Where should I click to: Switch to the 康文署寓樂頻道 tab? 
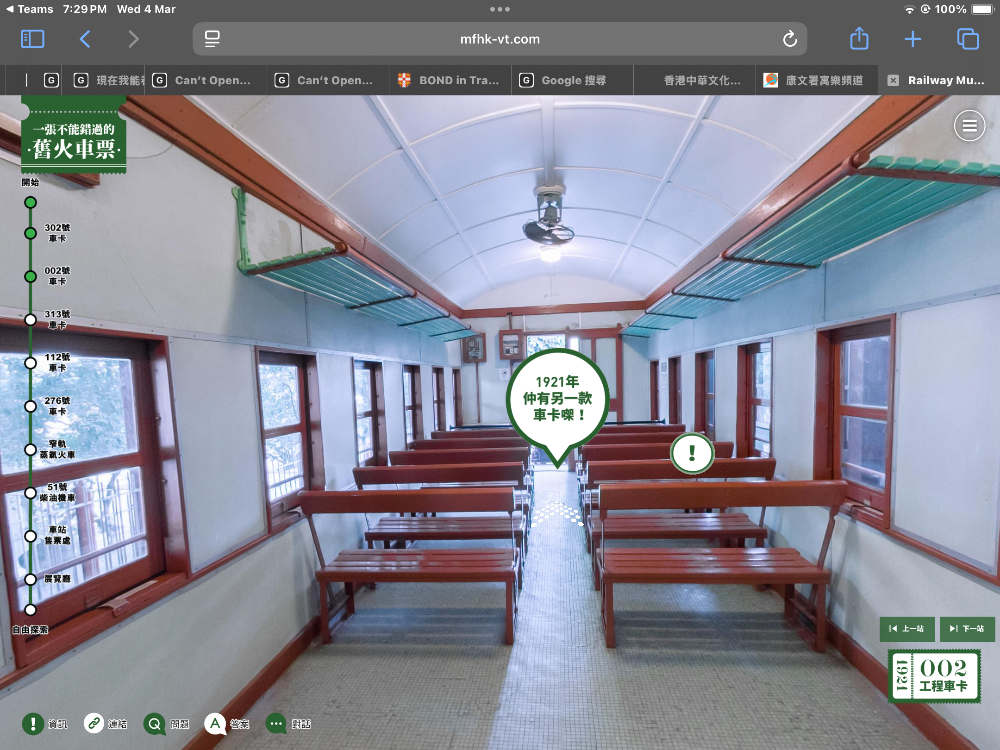point(817,80)
